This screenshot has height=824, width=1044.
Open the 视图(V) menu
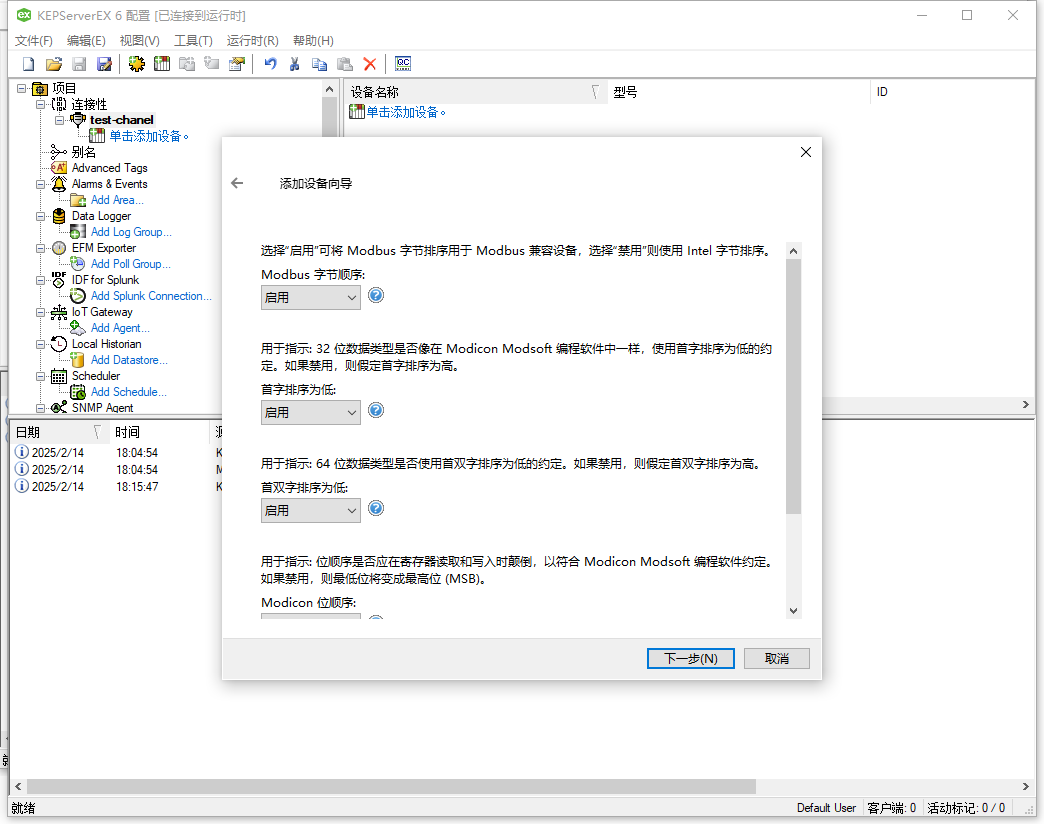point(139,41)
